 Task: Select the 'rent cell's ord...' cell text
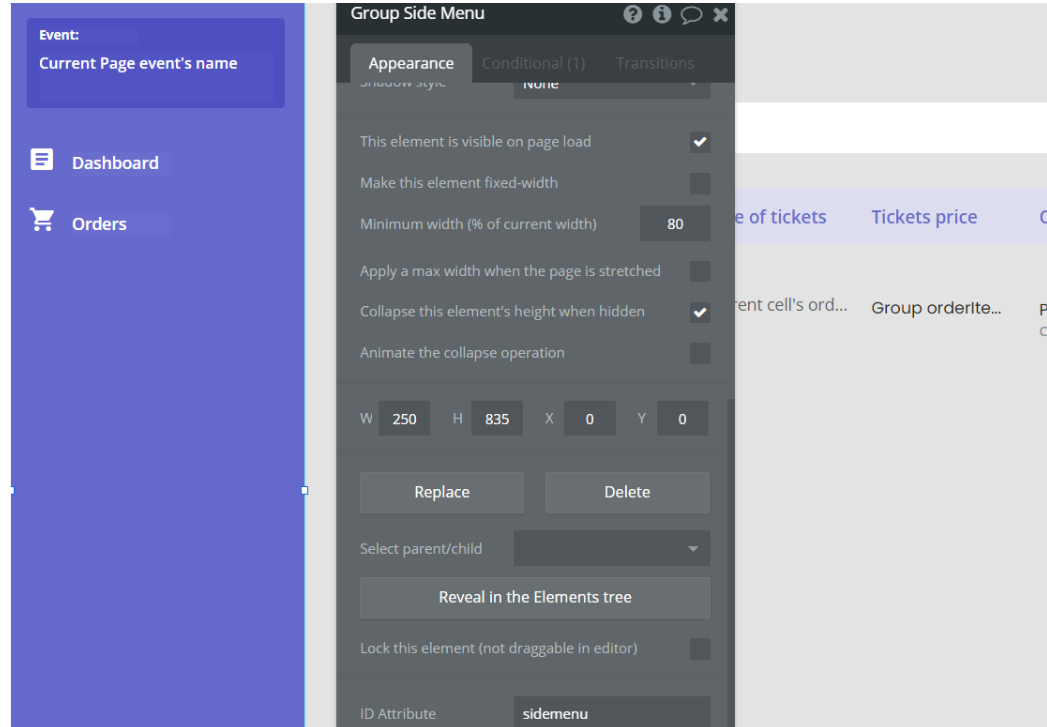point(791,305)
